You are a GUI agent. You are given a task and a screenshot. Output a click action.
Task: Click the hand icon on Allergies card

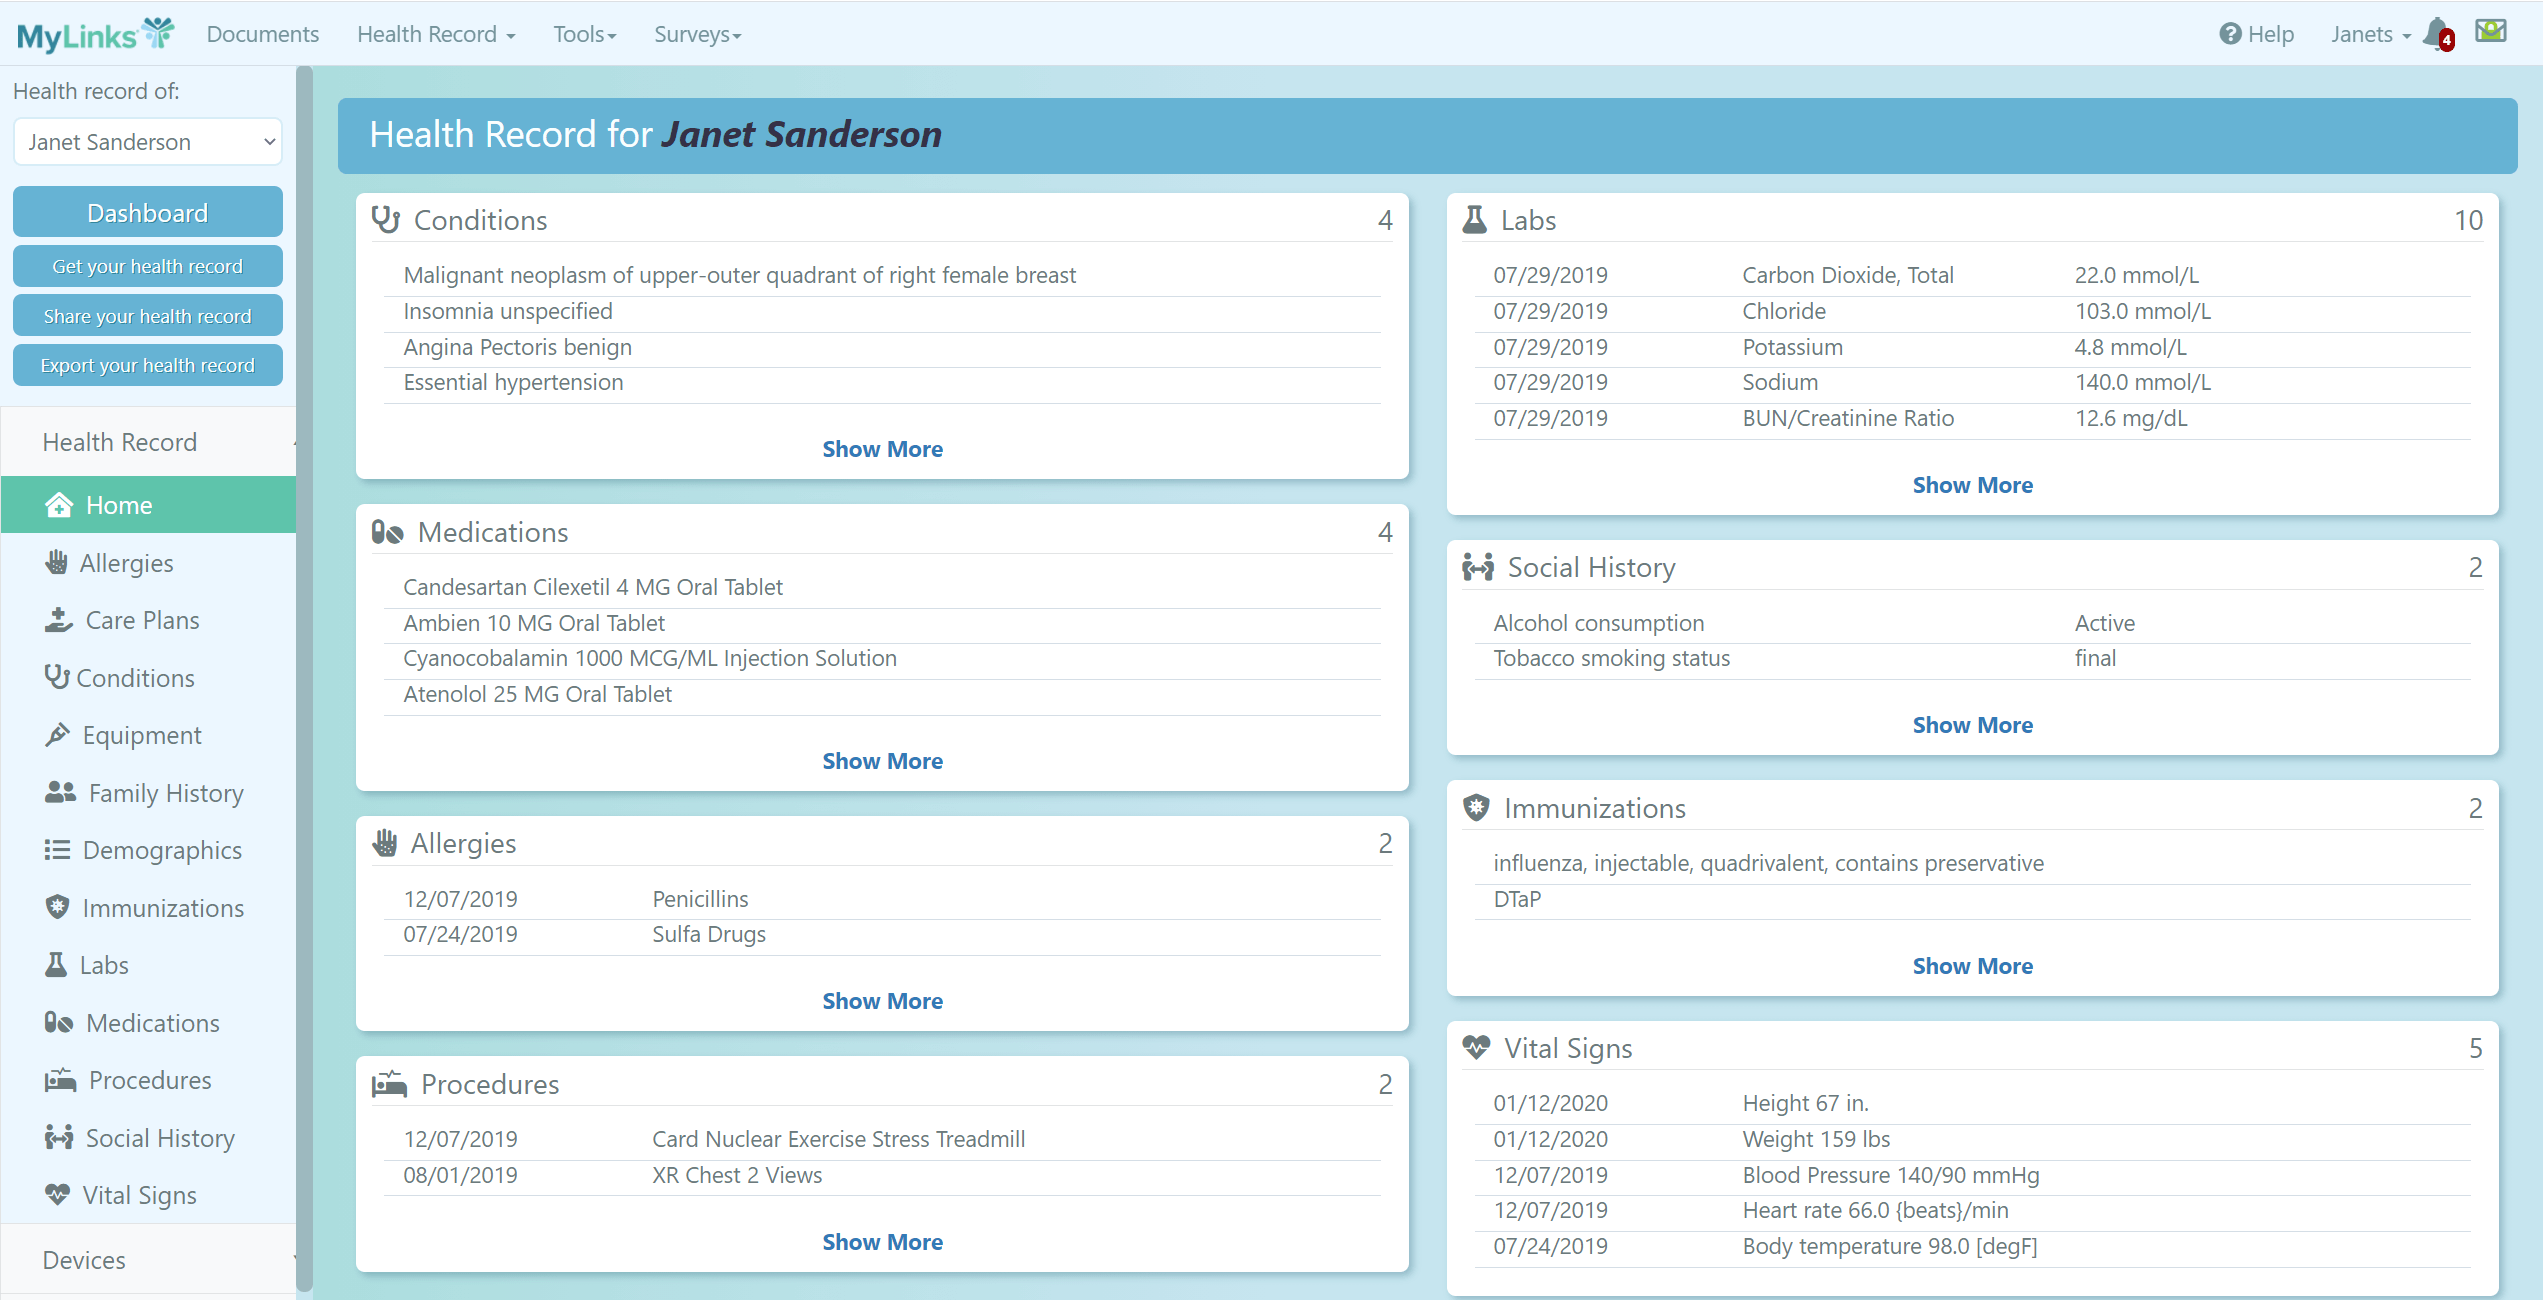(x=384, y=843)
